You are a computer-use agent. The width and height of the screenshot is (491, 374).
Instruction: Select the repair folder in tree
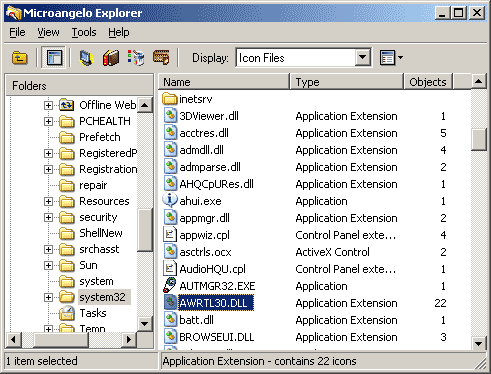(x=93, y=185)
